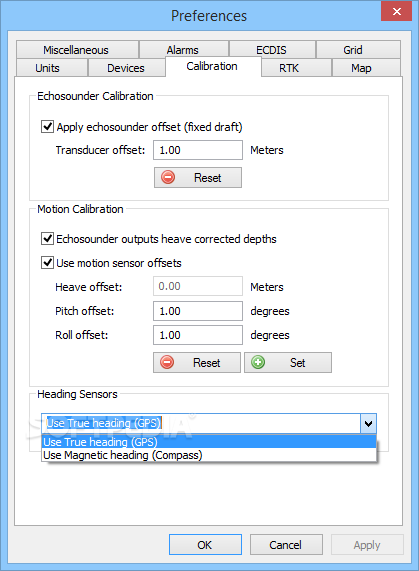Viewport: 419px width, 571px height.
Task: Click the Cancel button
Action: tap(286, 544)
